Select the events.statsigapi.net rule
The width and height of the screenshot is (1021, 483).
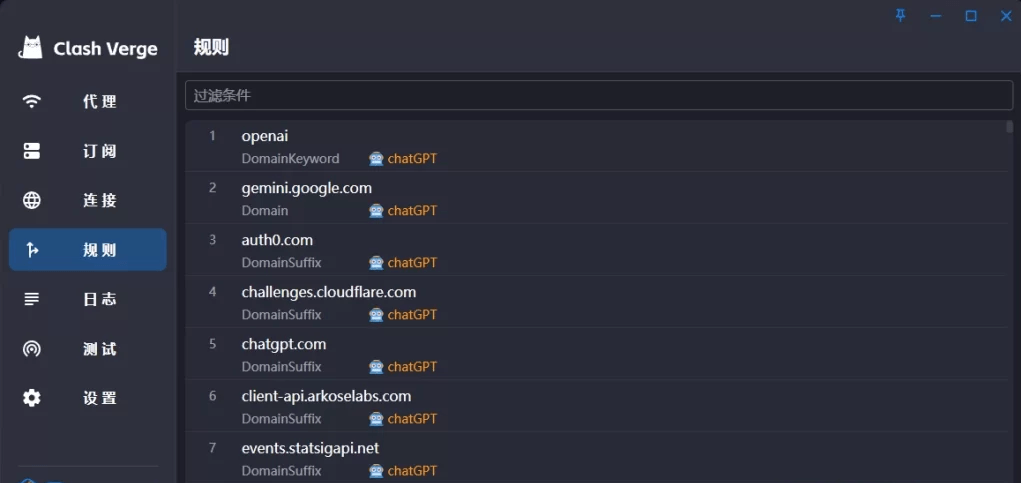point(310,449)
